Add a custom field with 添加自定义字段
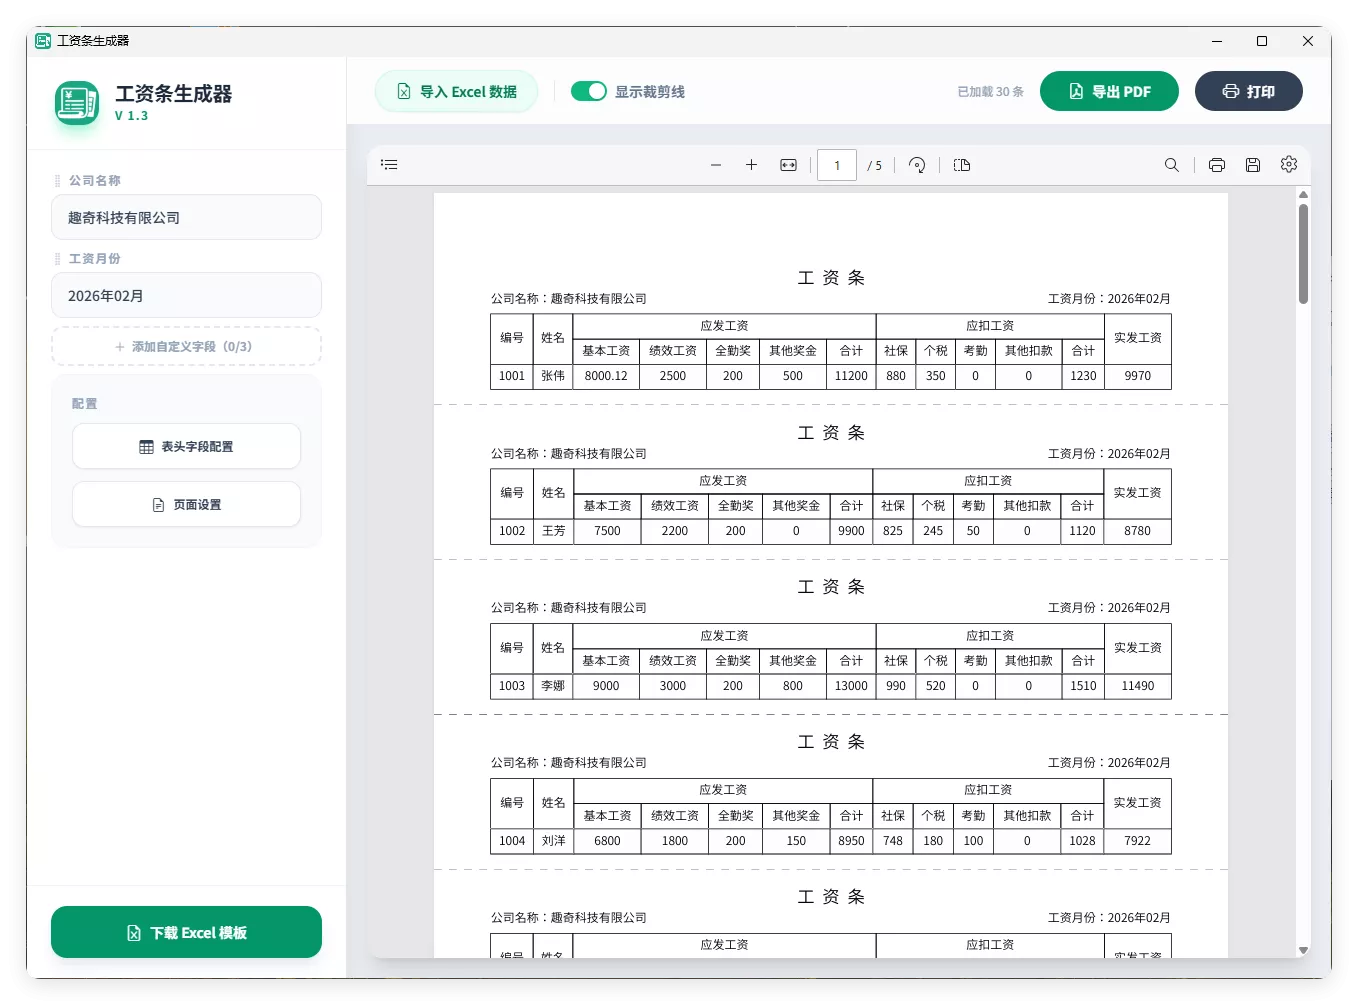 coord(186,345)
